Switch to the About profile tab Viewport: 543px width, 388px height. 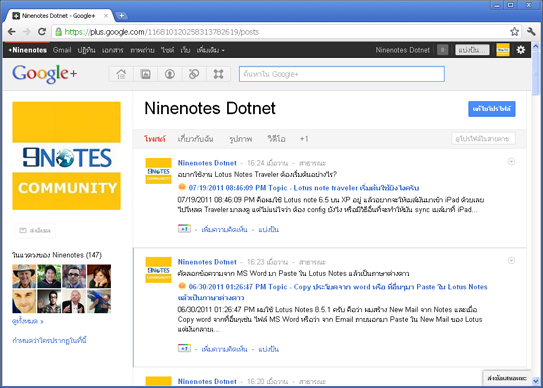coord(195,139)
